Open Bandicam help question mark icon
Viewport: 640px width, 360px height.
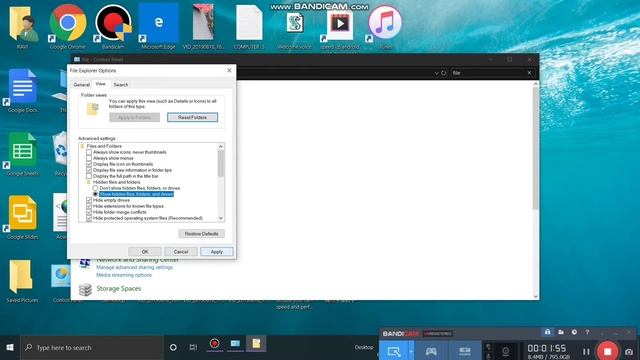pos(587,332)
